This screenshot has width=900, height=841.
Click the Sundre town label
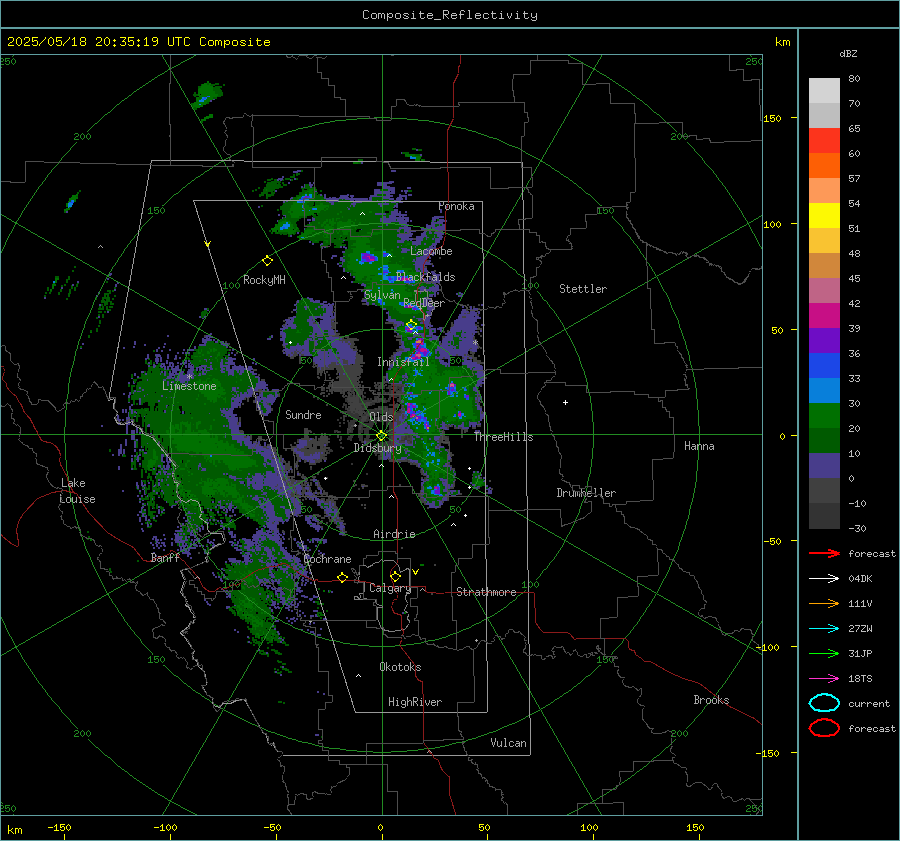tap(303, 414)
